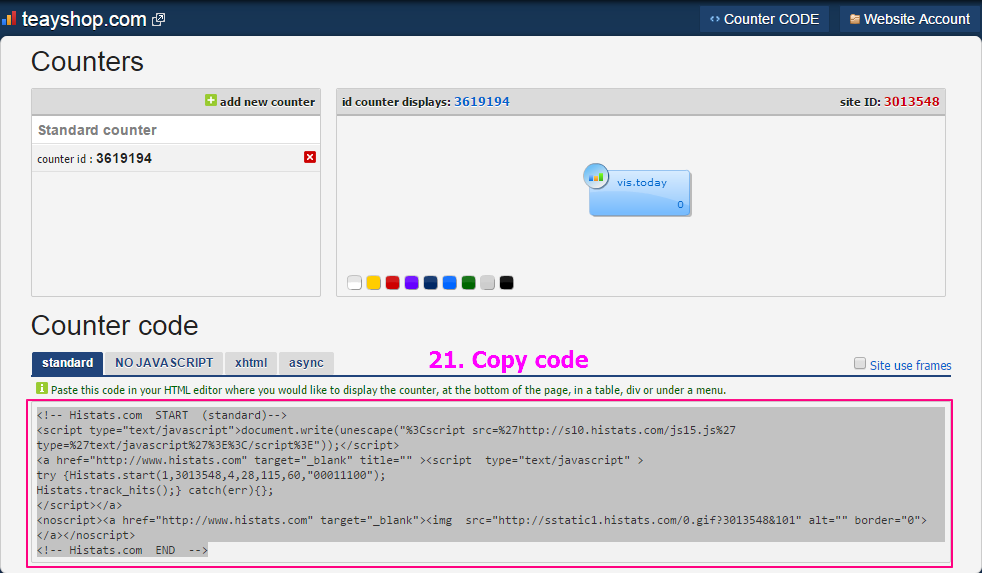Open the Counter CODE page

click(x=764, y=19)
